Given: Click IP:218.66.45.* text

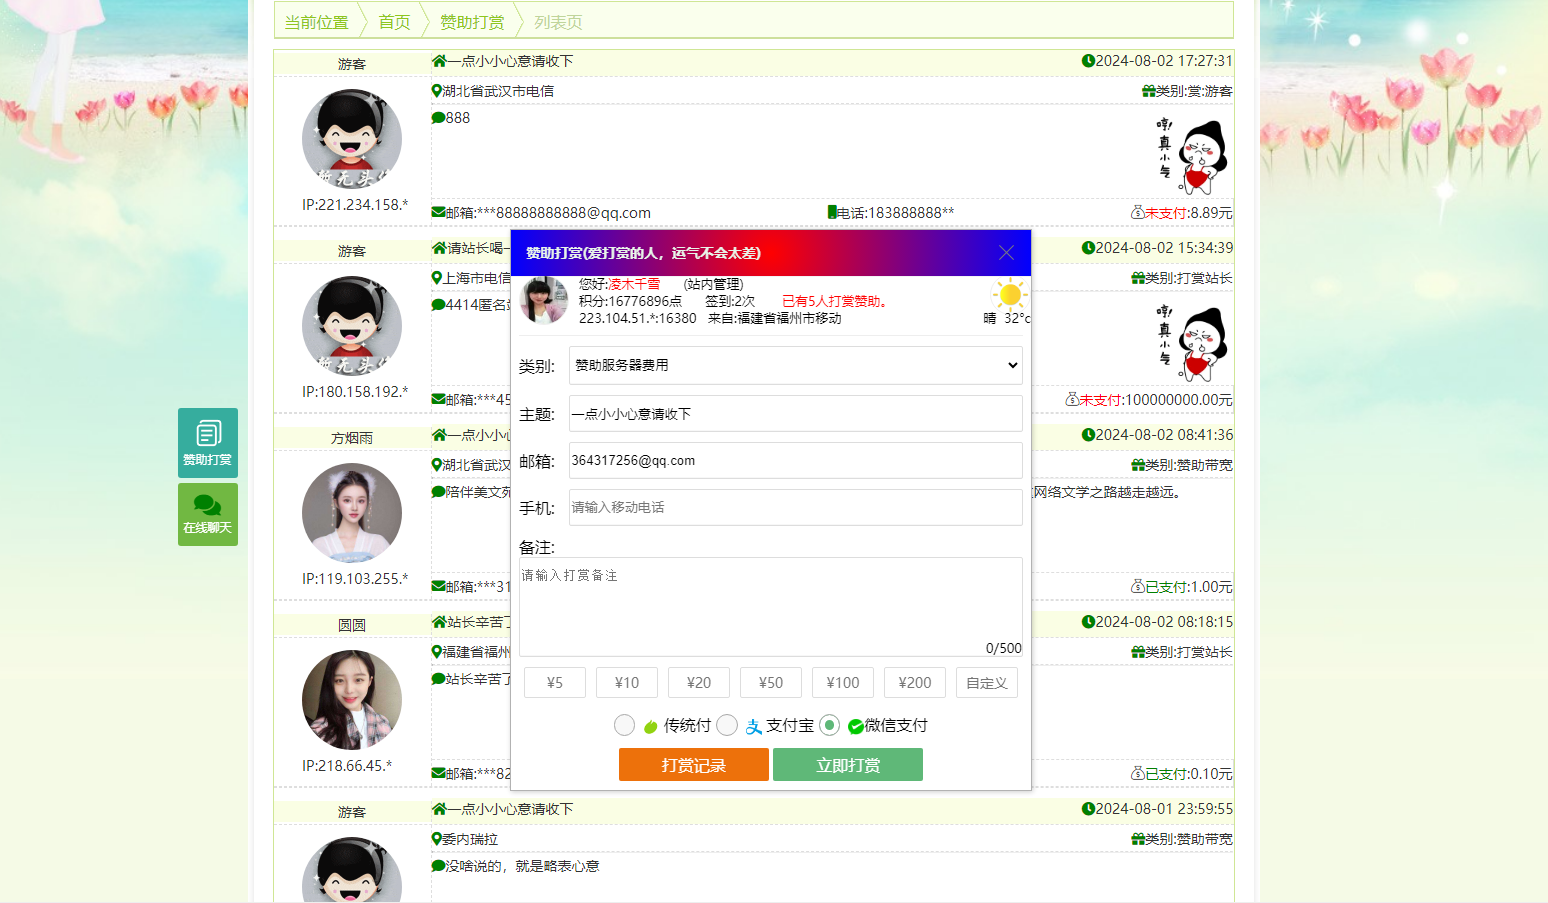Looking at the screenshot, I should click(347, 766).
